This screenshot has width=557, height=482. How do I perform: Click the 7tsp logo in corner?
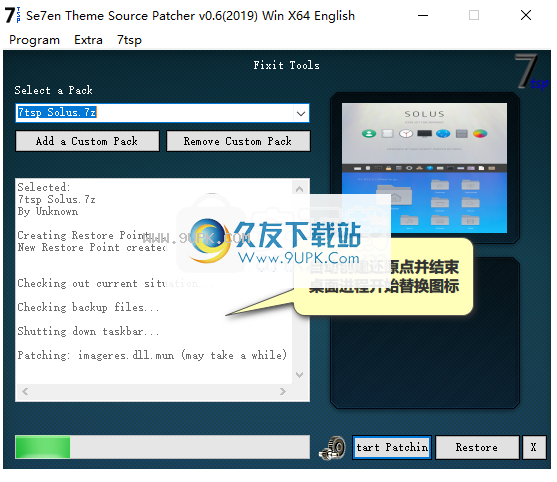(x=532, y=72)
